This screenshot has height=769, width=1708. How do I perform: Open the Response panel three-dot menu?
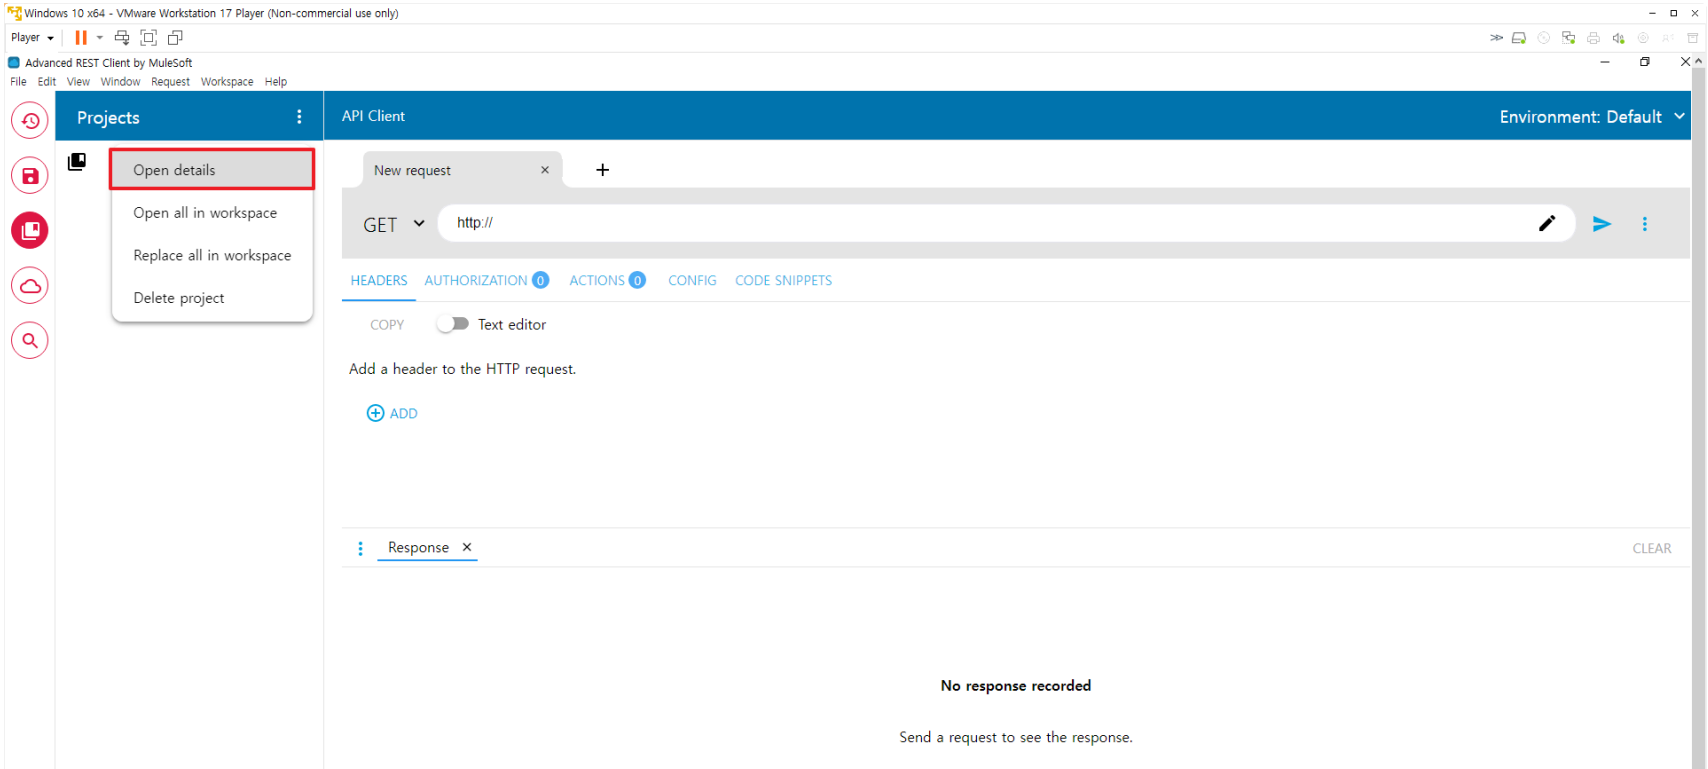pos(361,549)
